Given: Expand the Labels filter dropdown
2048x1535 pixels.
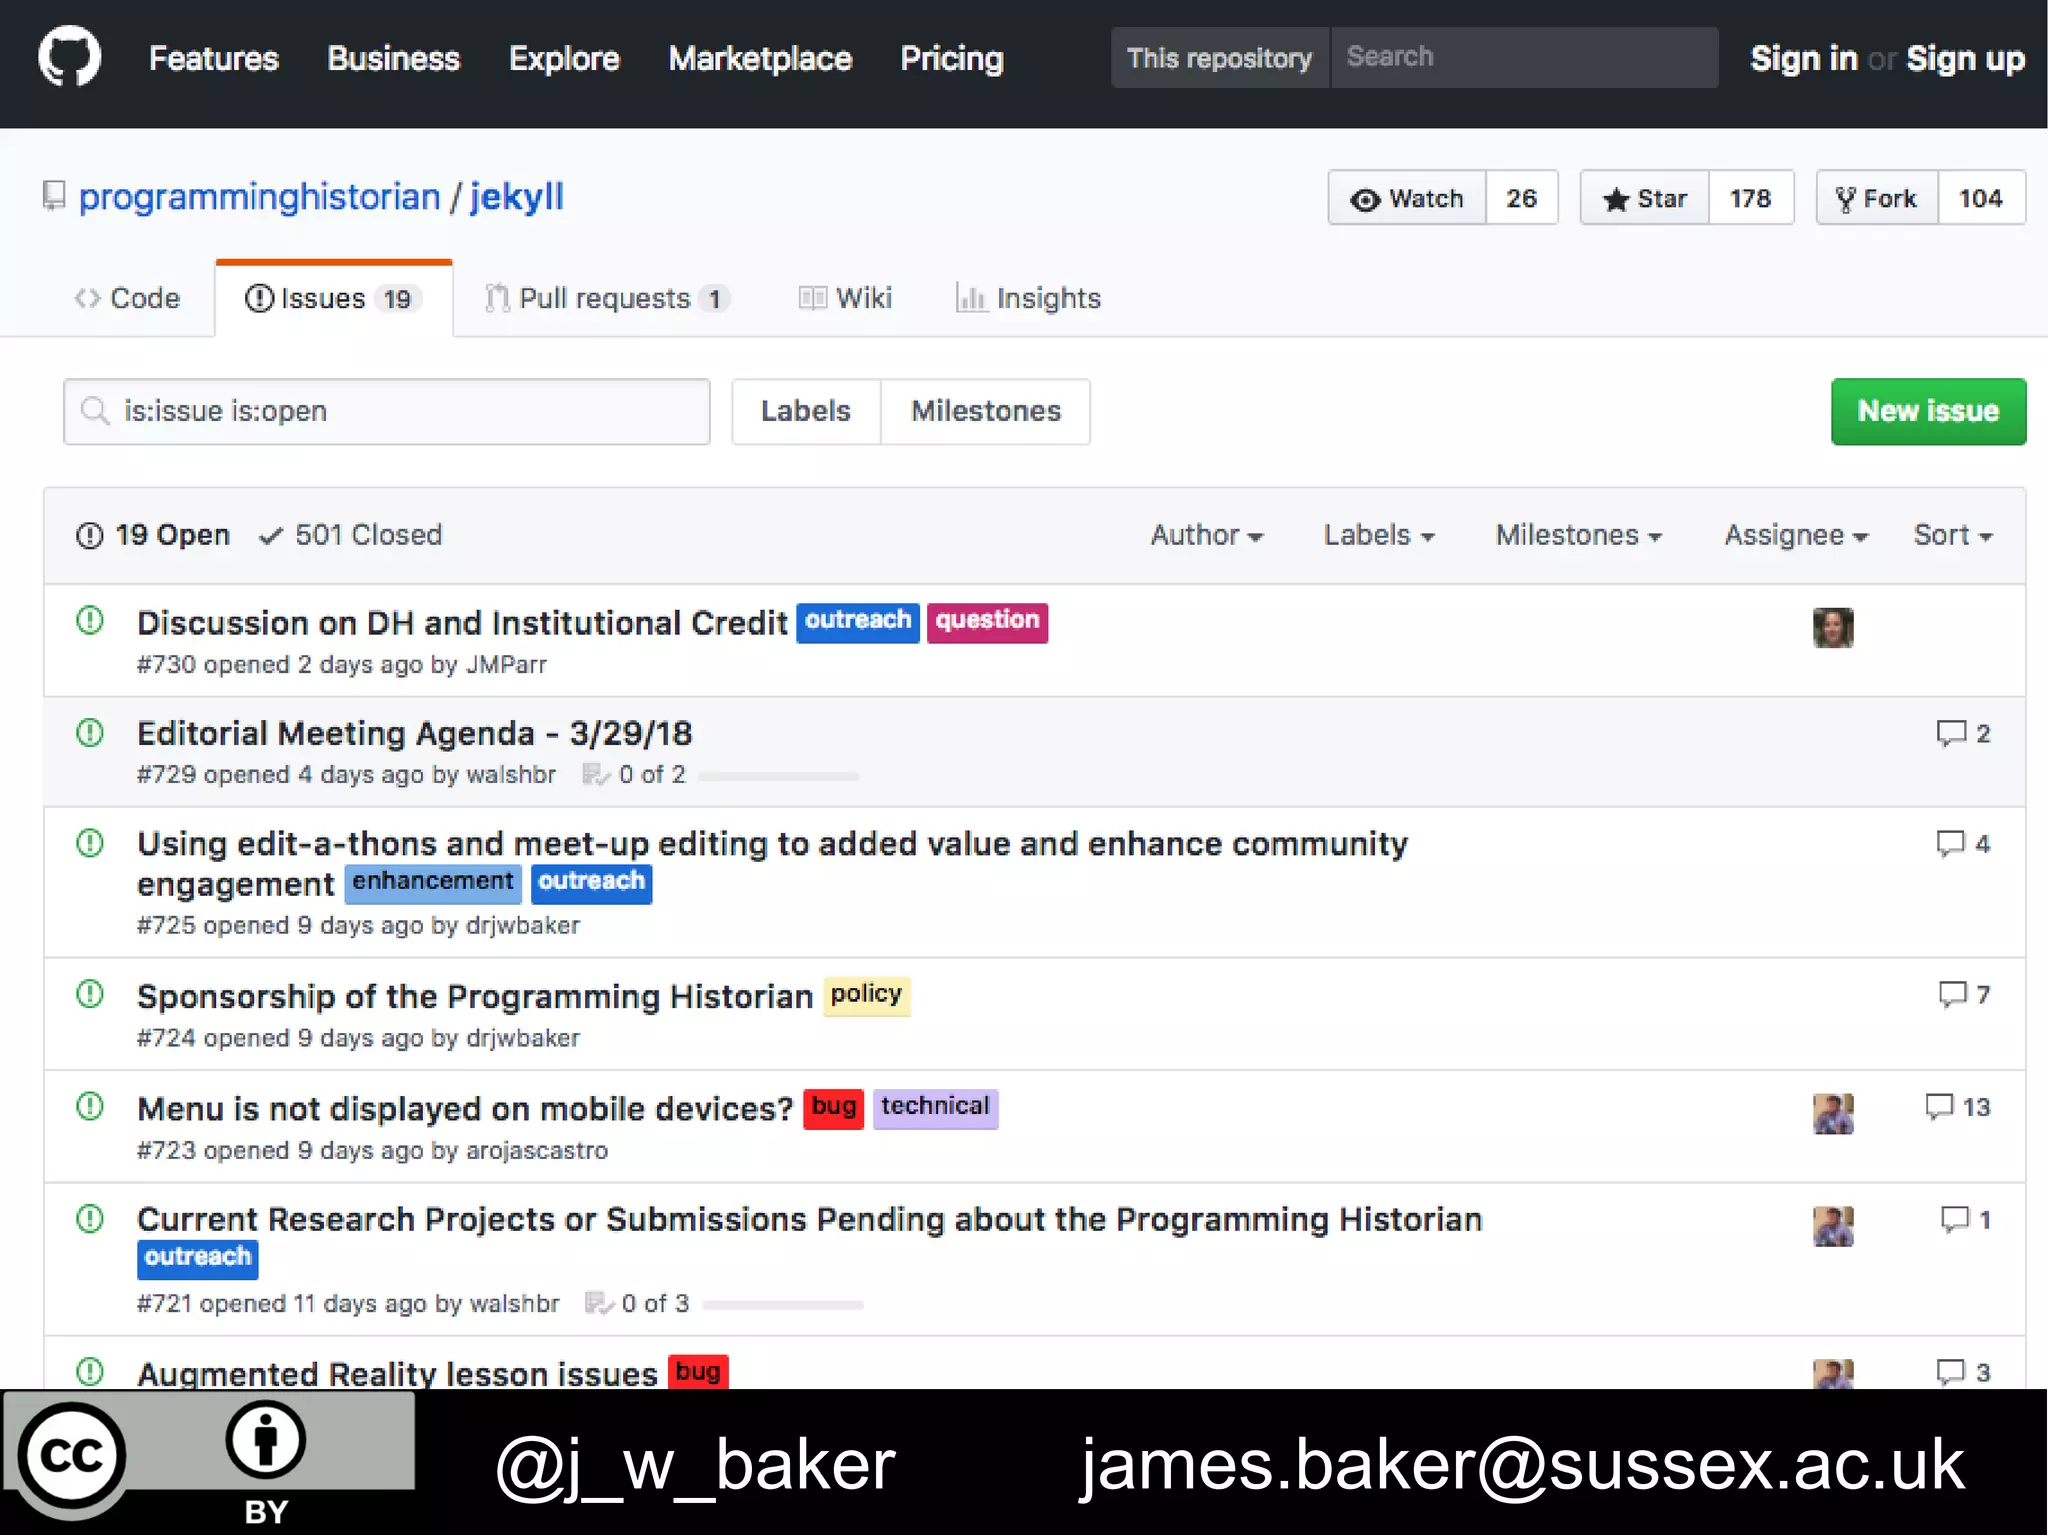Looking at the screenshot, I should (x=1379, y=535).
